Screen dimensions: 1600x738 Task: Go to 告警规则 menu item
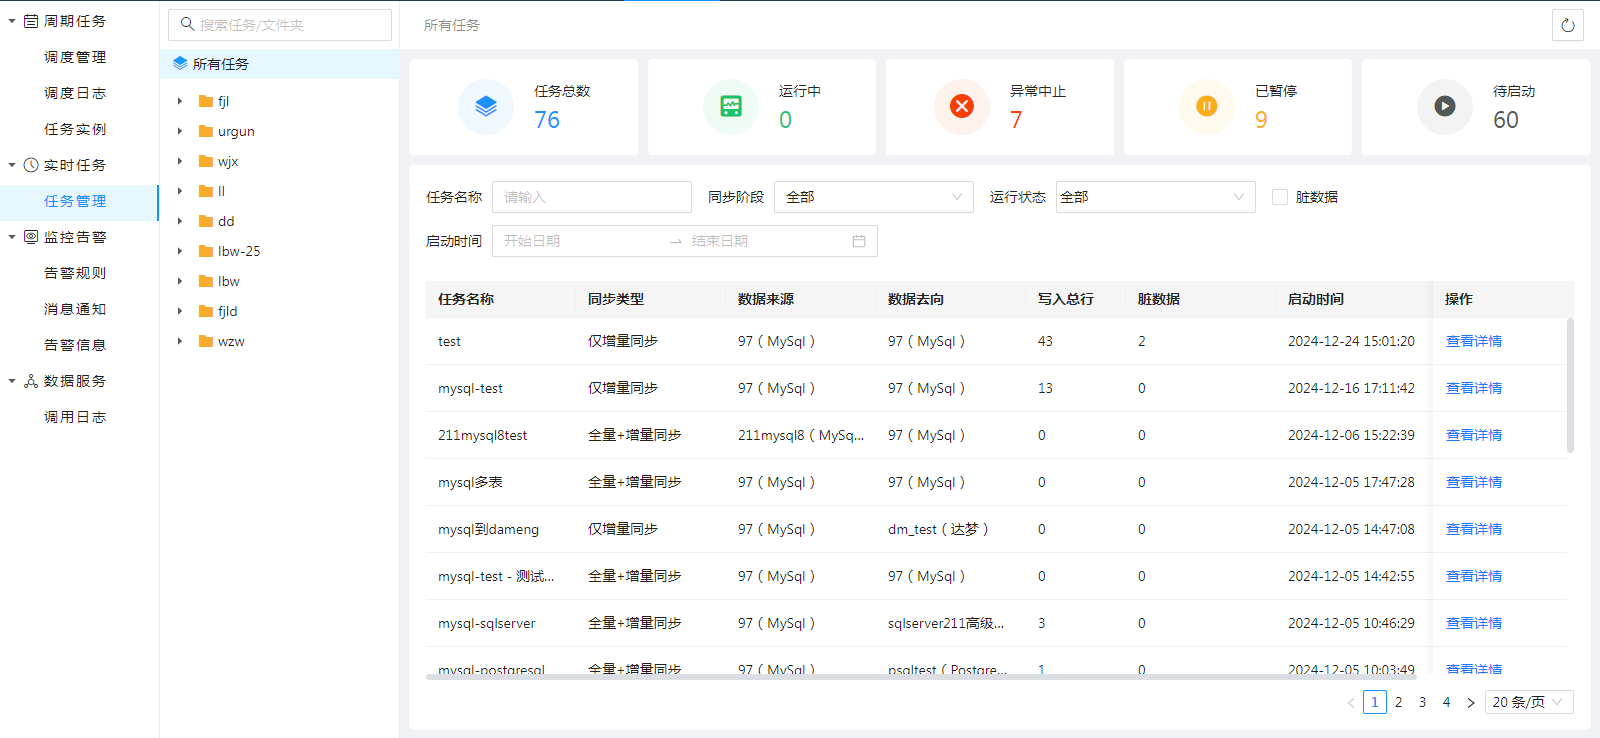tap(75, 273)
